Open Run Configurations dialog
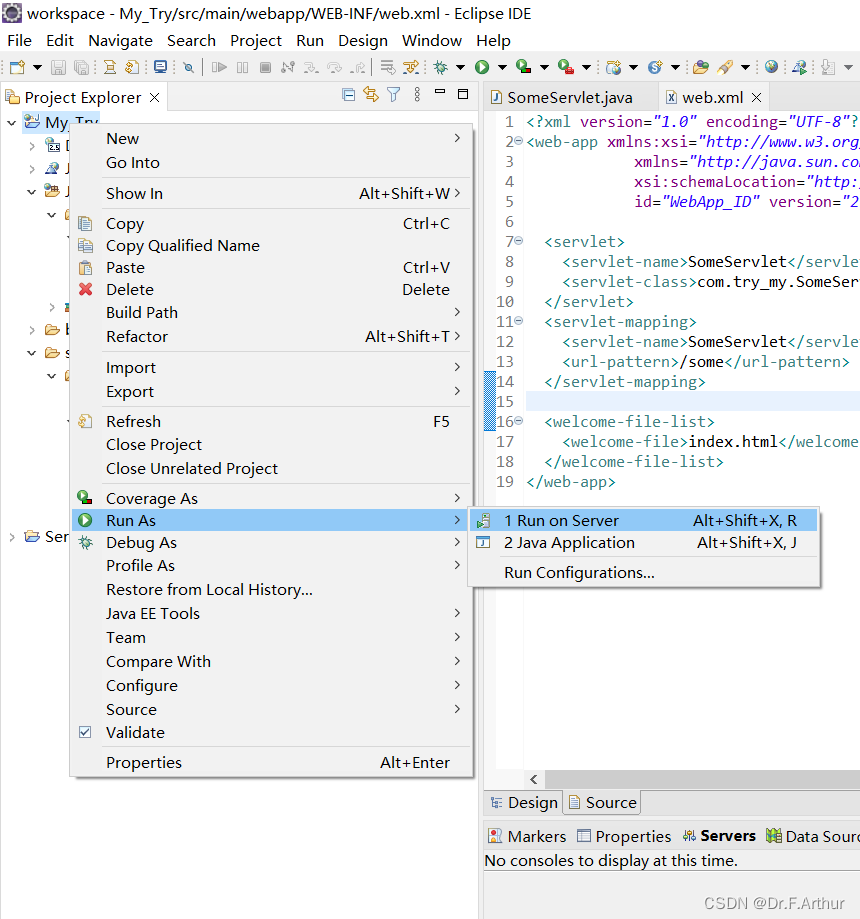 click(x=644, y=572)
